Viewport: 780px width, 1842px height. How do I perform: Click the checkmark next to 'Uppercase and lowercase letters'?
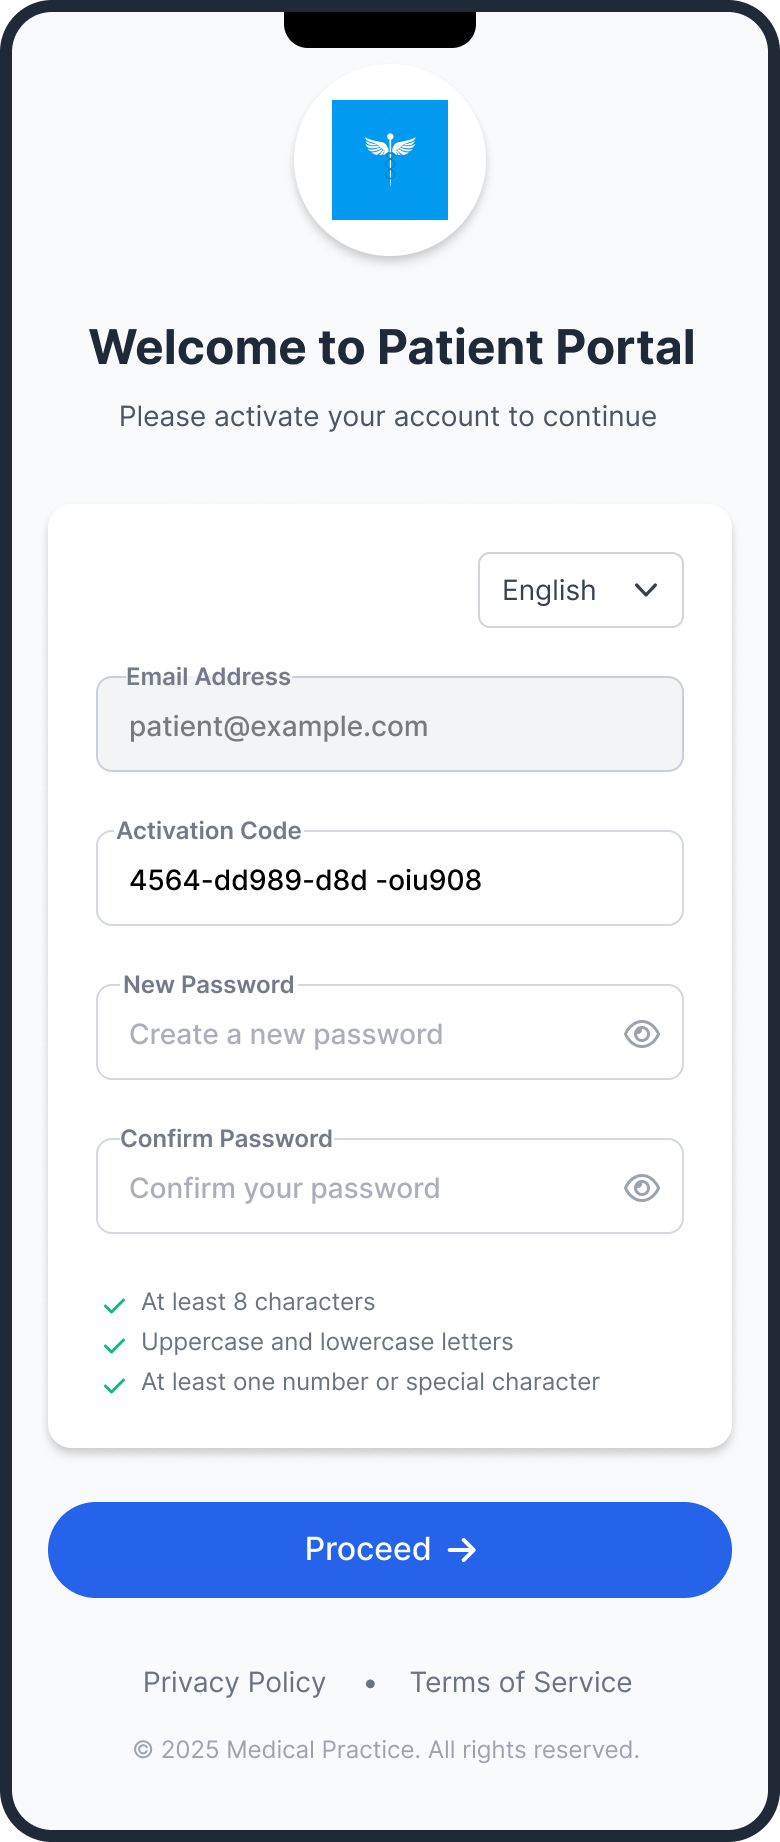click(x=113, y=1344)
